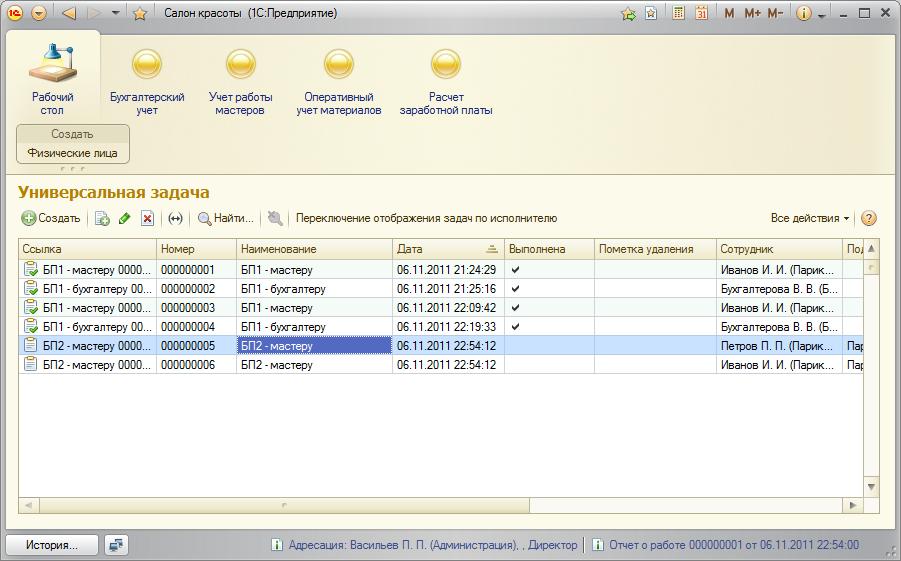Select highlighted БП2 - мастеру name cell

pyautogui.click(x=314, y=345)
